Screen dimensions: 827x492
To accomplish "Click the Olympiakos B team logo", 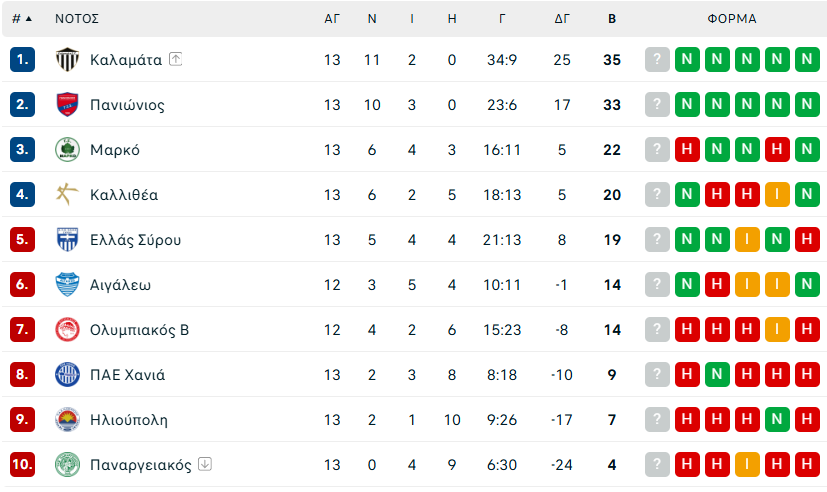I will 66,330.
